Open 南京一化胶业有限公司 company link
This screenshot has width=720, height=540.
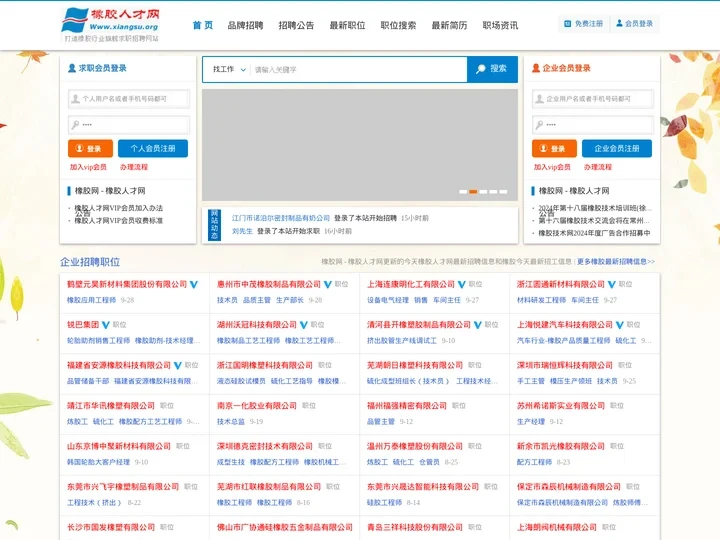[x=257, y=405]
